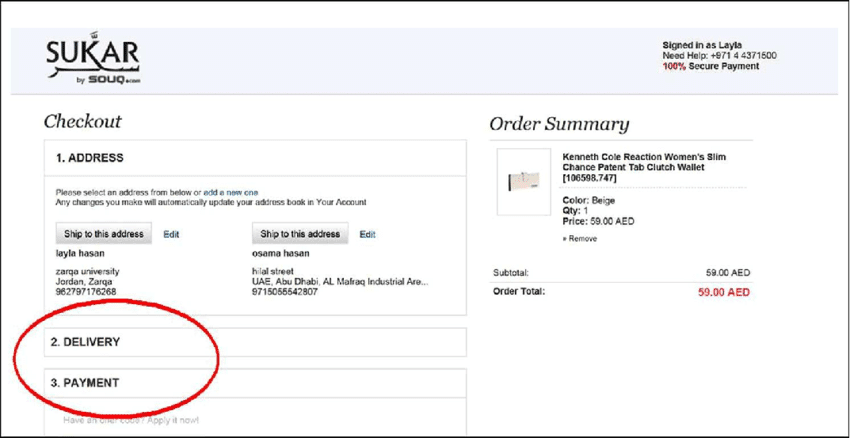850x438 pixels.
Task: Select layla hasan's phone number 962797176268
Action: [86, 292]
